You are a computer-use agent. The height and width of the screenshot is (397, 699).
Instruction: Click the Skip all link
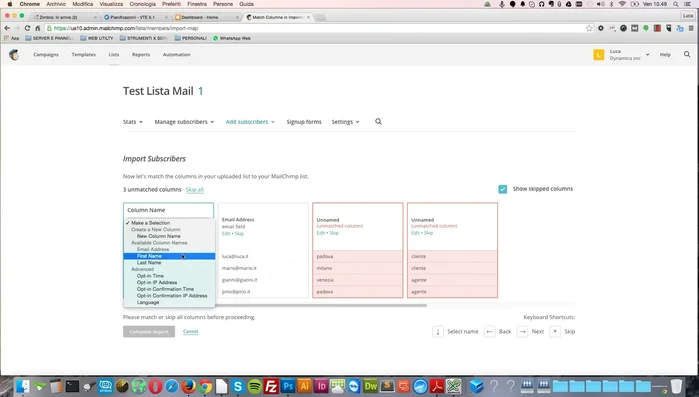194,190
